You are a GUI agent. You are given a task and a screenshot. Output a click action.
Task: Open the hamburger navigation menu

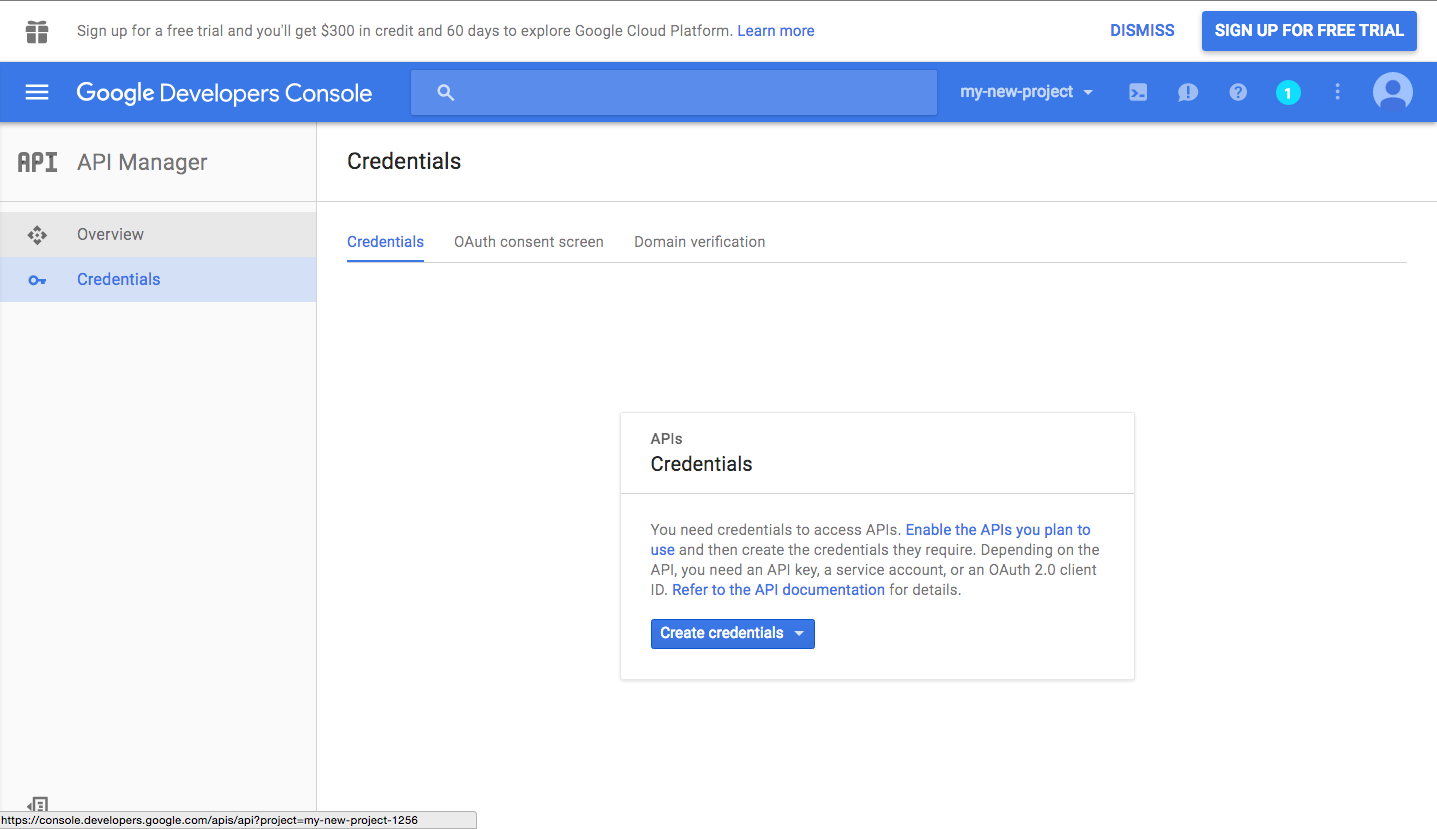click(x=37, y=92)
